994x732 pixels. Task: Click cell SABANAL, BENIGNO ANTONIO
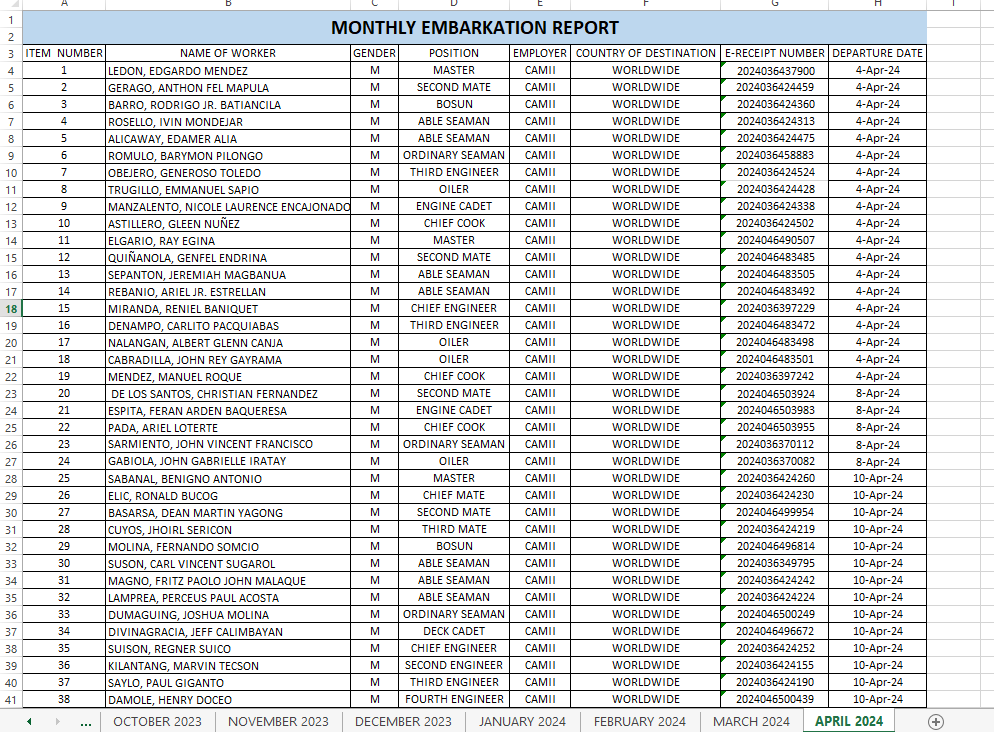click(x=228, y=478)
